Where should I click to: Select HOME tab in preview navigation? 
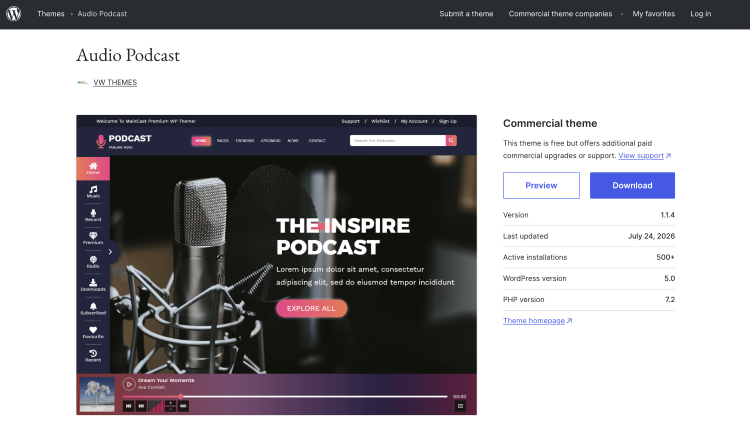(x=201, y=141)
